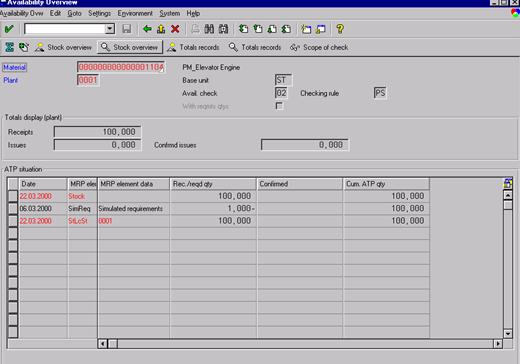Select the SimReq row selector box
This screenshot has width=520, height=364.
pos(13,209)
